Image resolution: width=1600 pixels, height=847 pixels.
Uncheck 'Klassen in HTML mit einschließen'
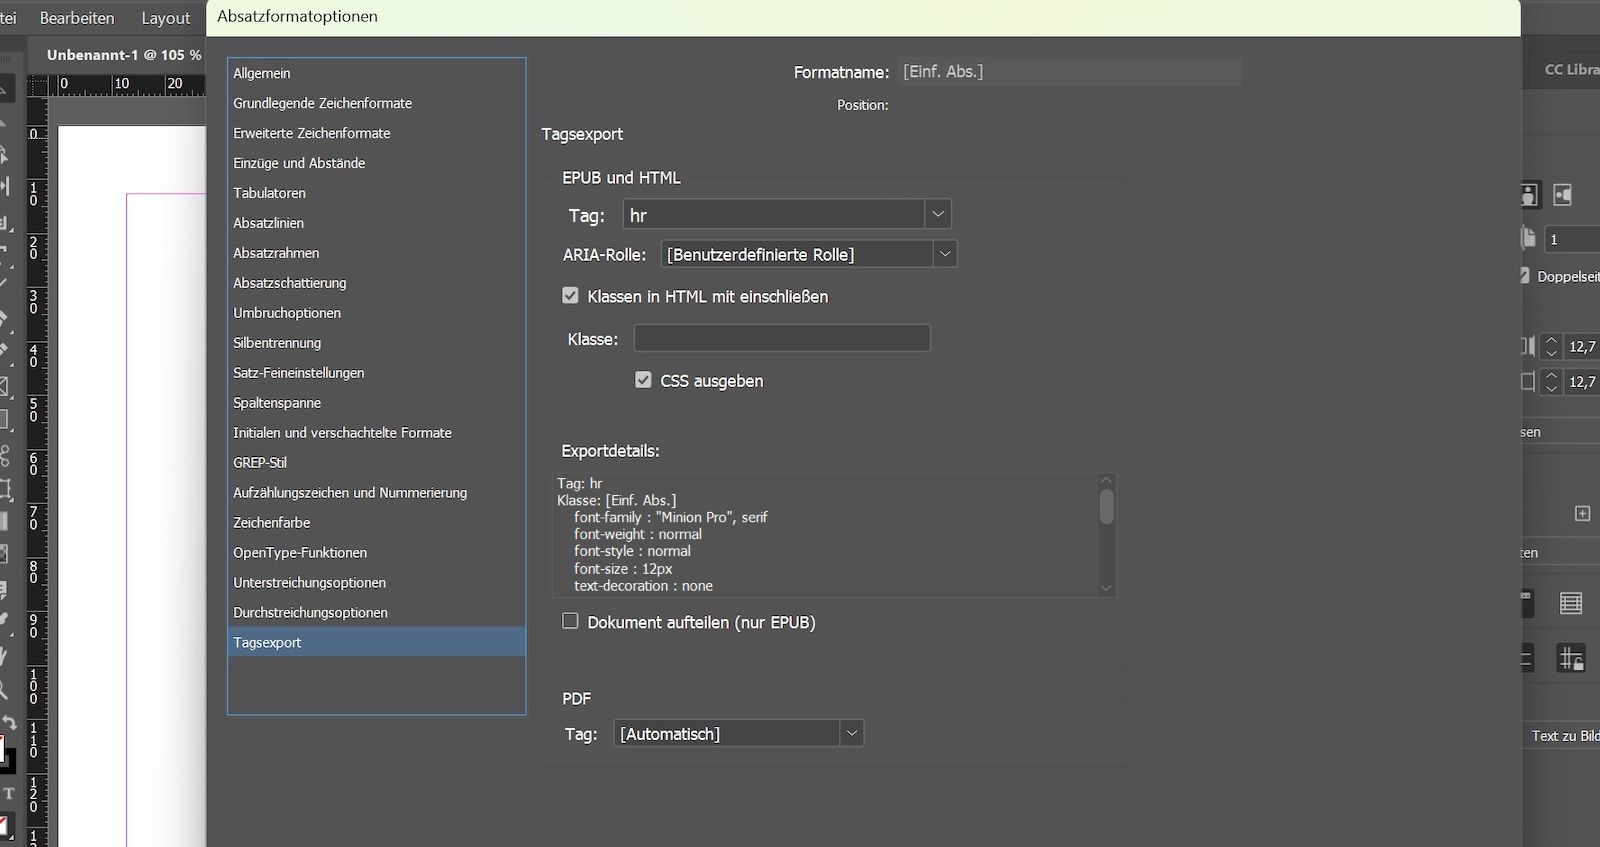pos(570,296)
